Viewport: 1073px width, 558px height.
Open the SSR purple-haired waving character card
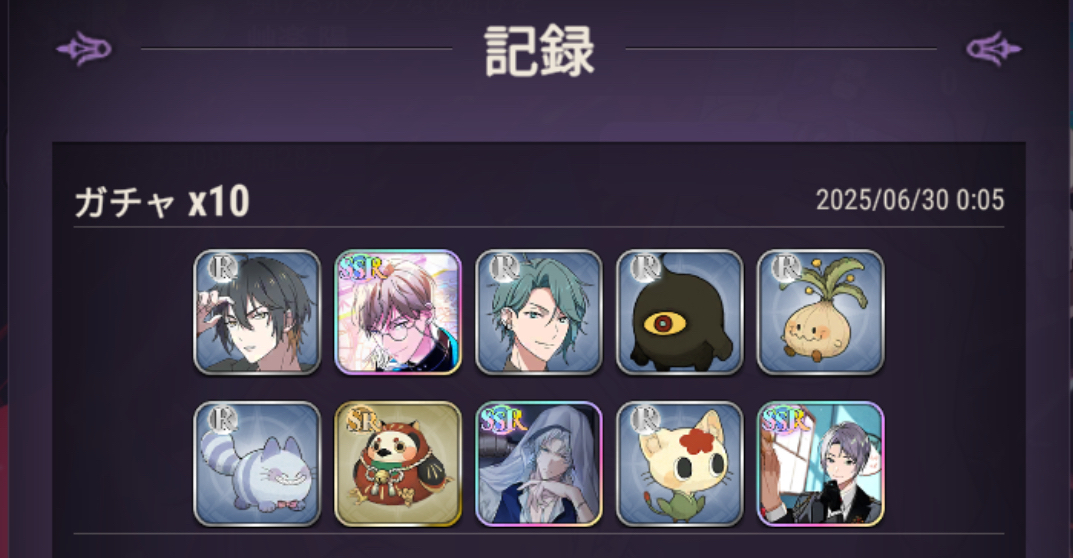click(x=820, y=464)
